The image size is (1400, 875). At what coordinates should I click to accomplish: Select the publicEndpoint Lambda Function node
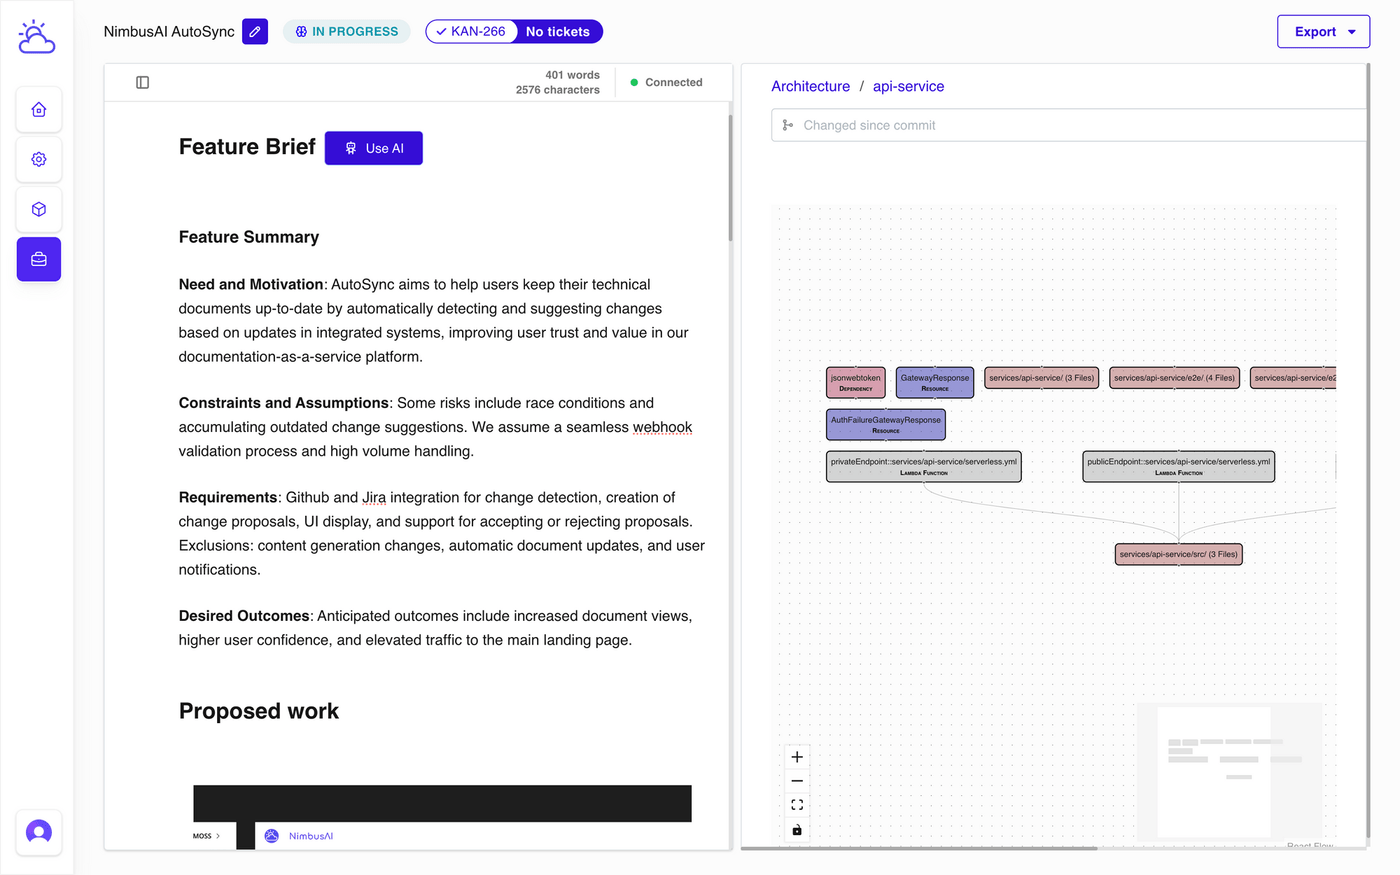point(1179,466)
